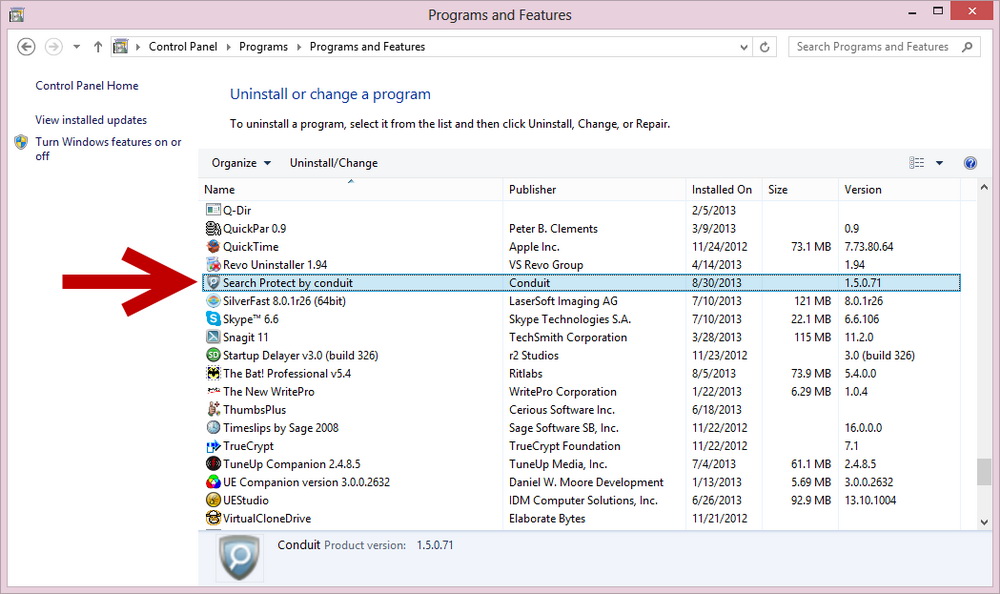Screen dimensions: 1000x594
Task: Click the IDM Computer Solutions, Inc. cell
Action: coord(583,500)
